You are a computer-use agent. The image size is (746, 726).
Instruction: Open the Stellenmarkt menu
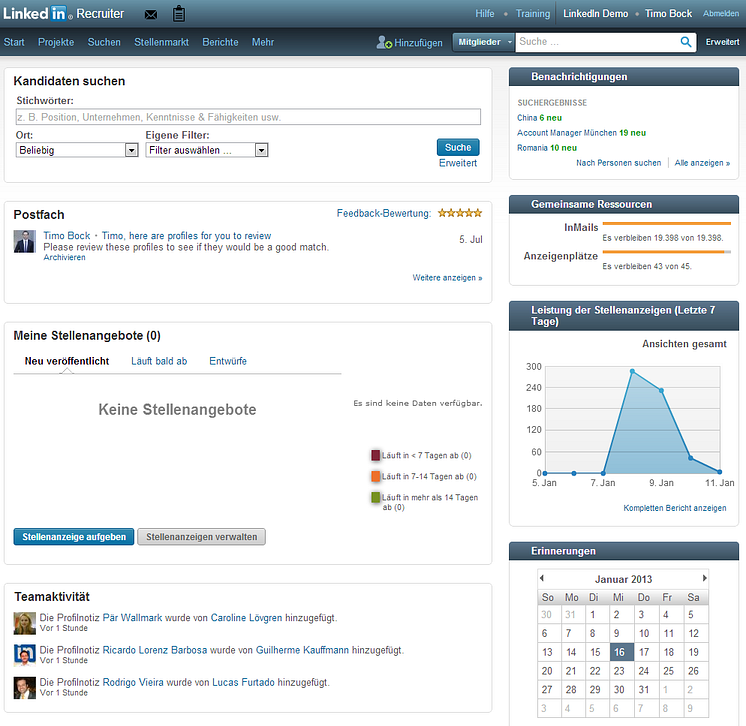[161, 42]
